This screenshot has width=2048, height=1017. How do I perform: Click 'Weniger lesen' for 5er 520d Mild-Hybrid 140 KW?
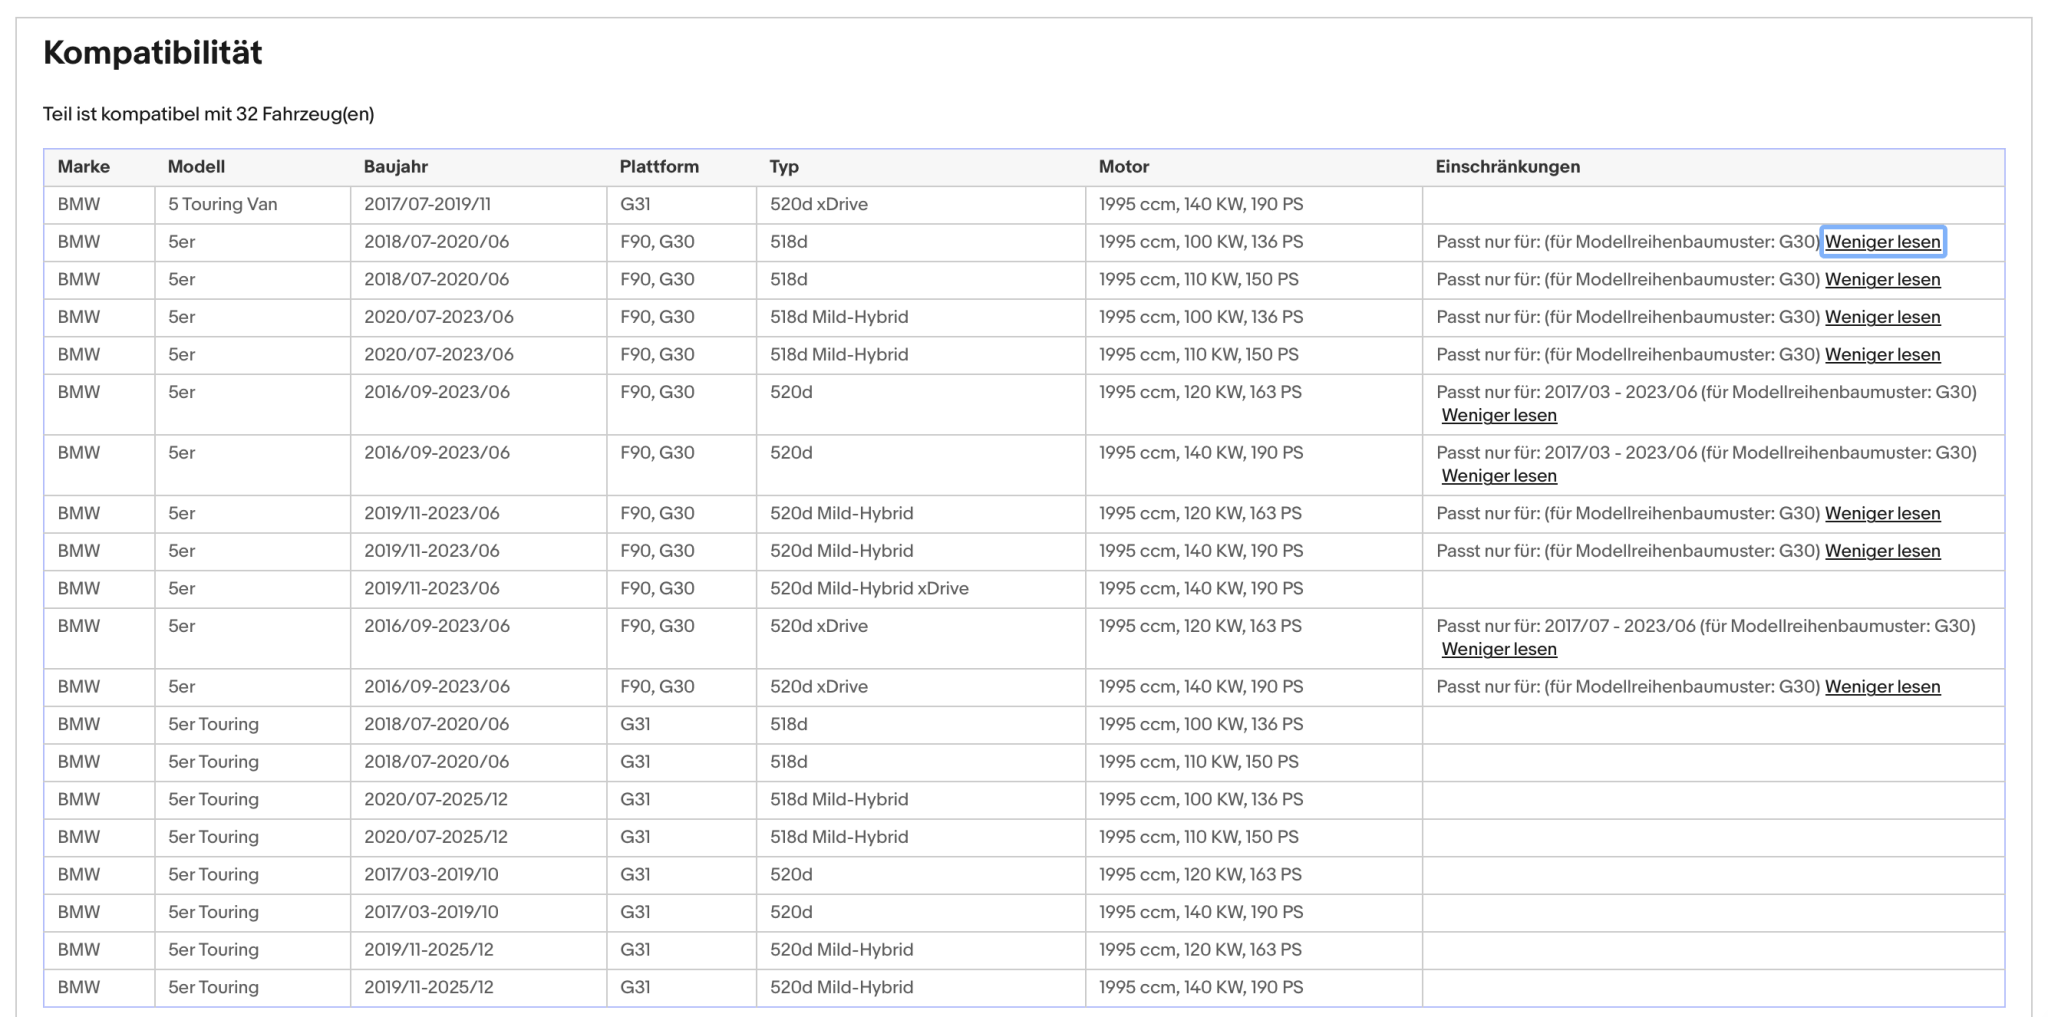pyautogui.click(x=1882, y=551)
